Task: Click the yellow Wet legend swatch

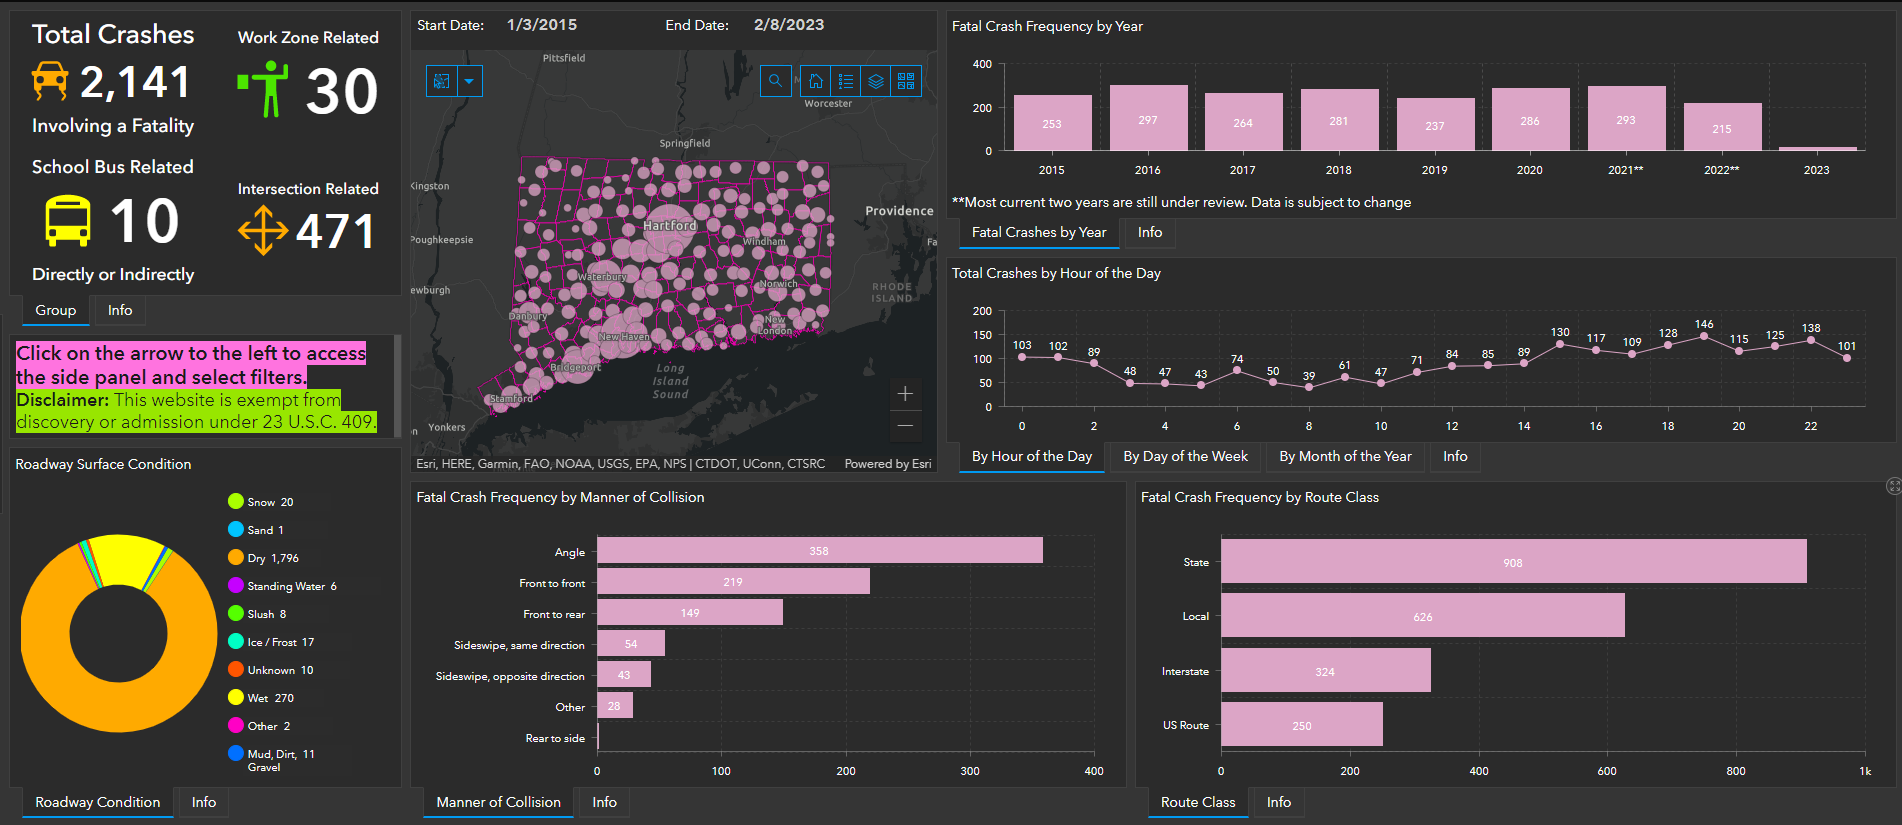Action: coord(236,698)
